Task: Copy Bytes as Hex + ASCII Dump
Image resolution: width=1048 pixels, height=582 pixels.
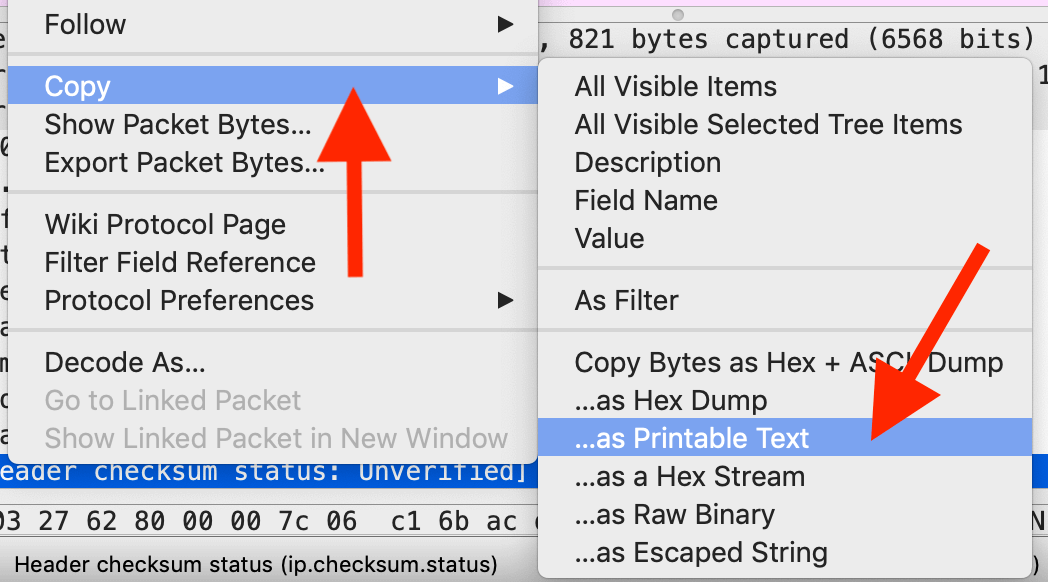Action: (x=788, y=363)
